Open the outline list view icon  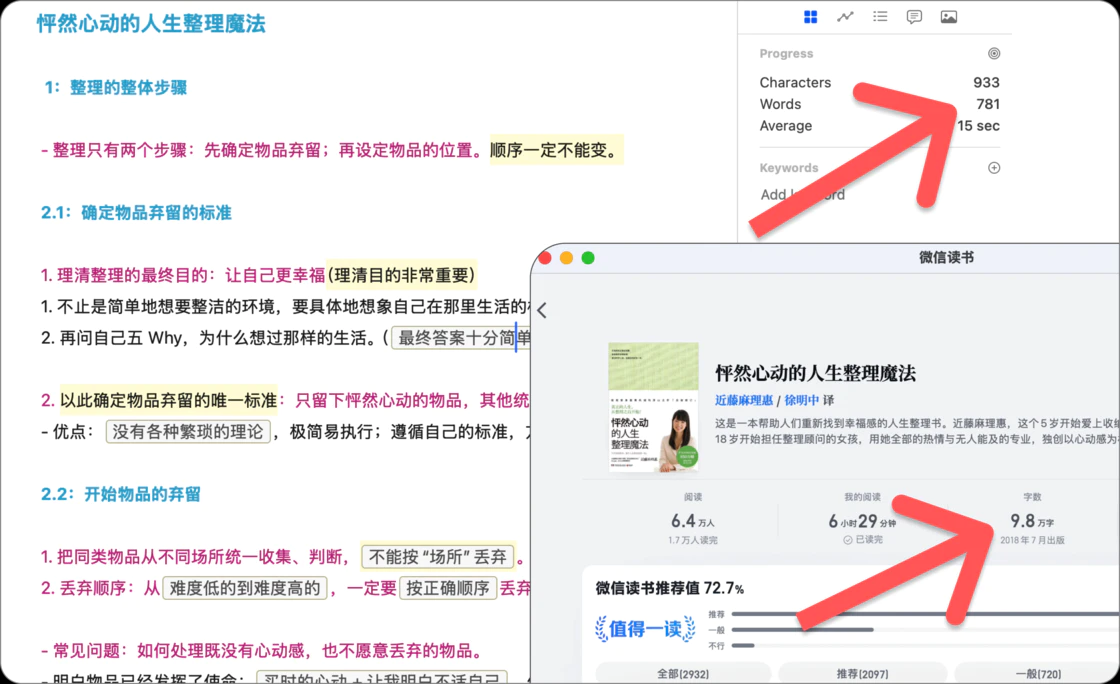click(879, 16)
